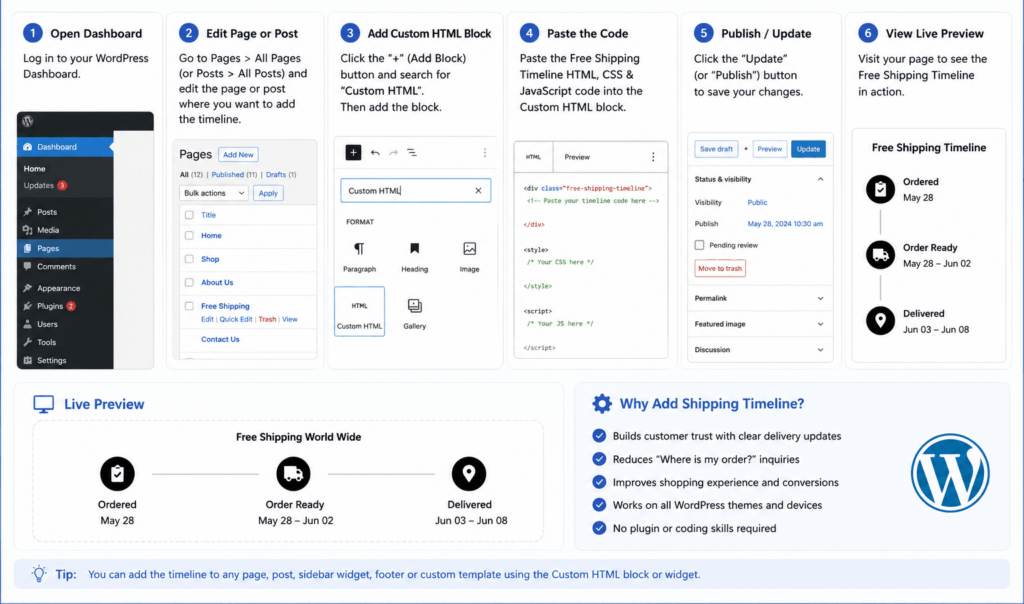Click the redo arrow icon
Image resolution: width=1024 pixels, height=604 pixels.
click(x=393, y=153)
